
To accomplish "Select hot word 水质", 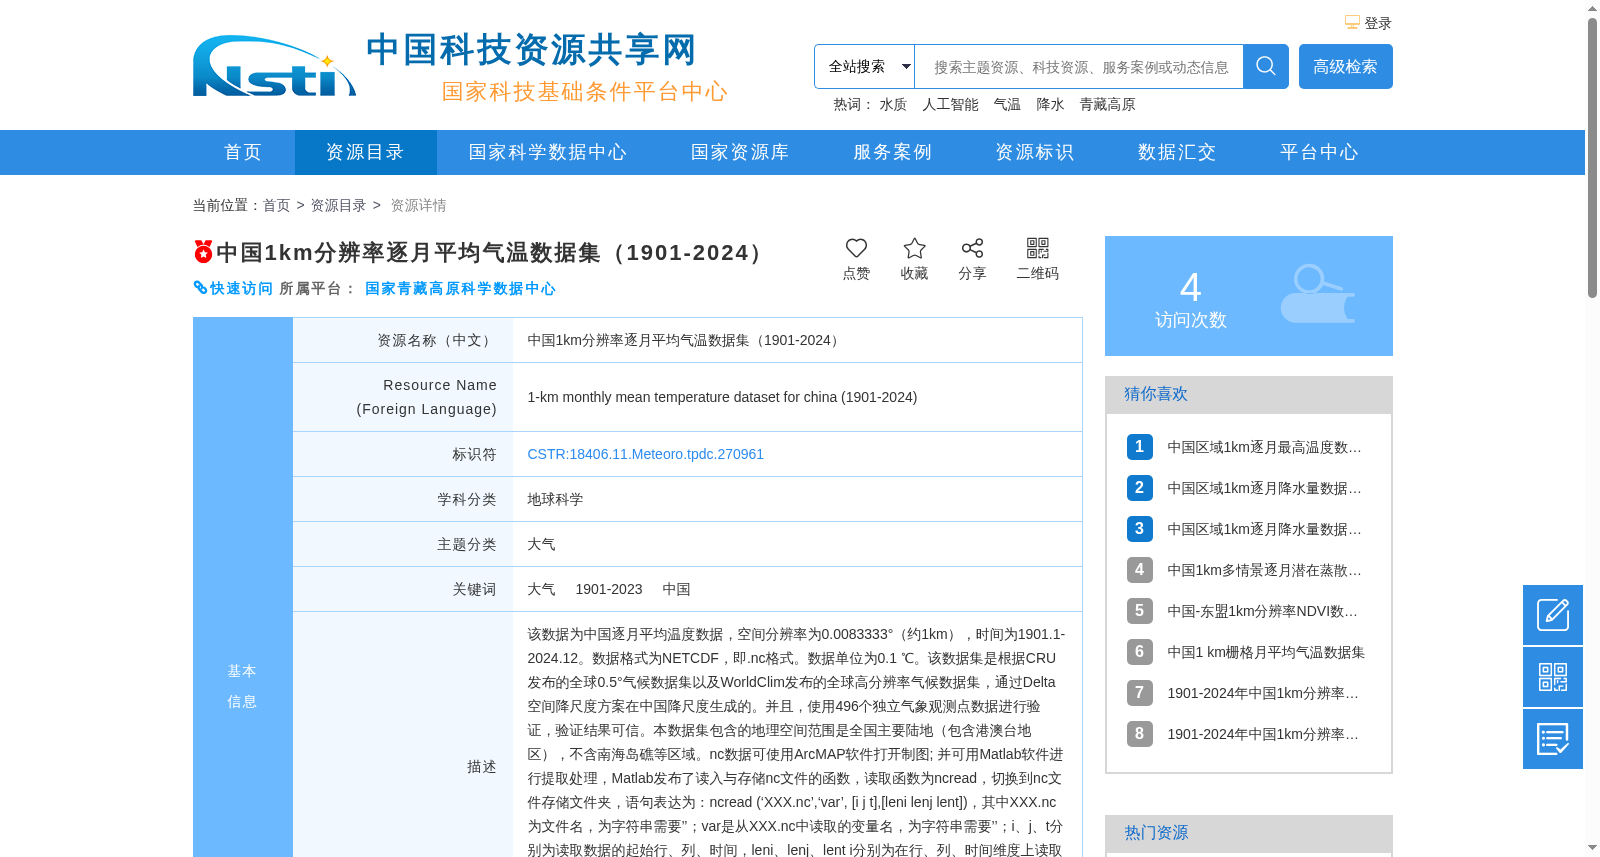I will 893,104.
